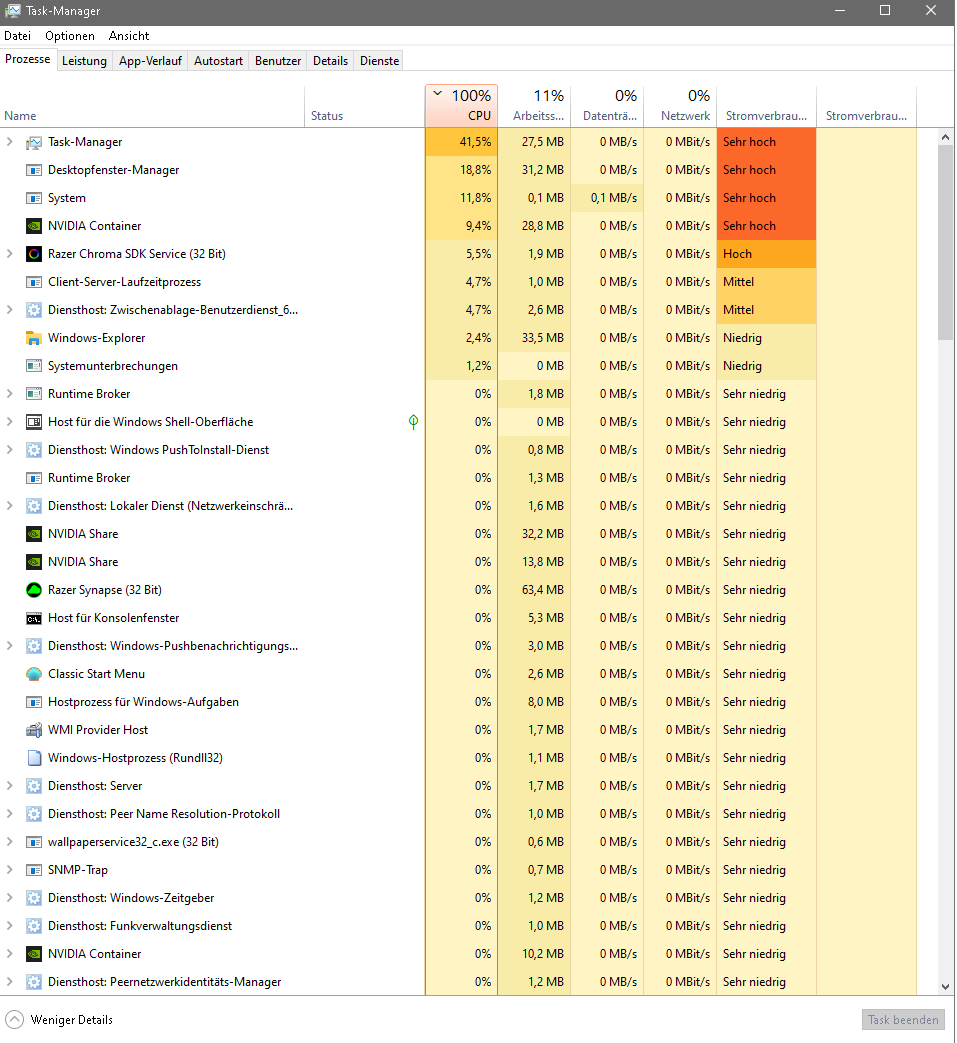Expand the Razer Chroma SDK Service row
The height and width of the screenshot is (1043, 957).
click(9, 253)
